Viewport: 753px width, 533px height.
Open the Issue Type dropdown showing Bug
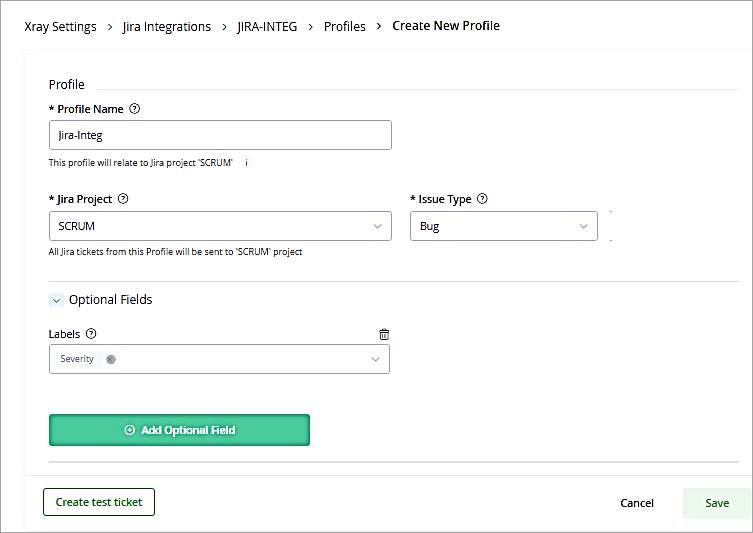click(503, 227)
